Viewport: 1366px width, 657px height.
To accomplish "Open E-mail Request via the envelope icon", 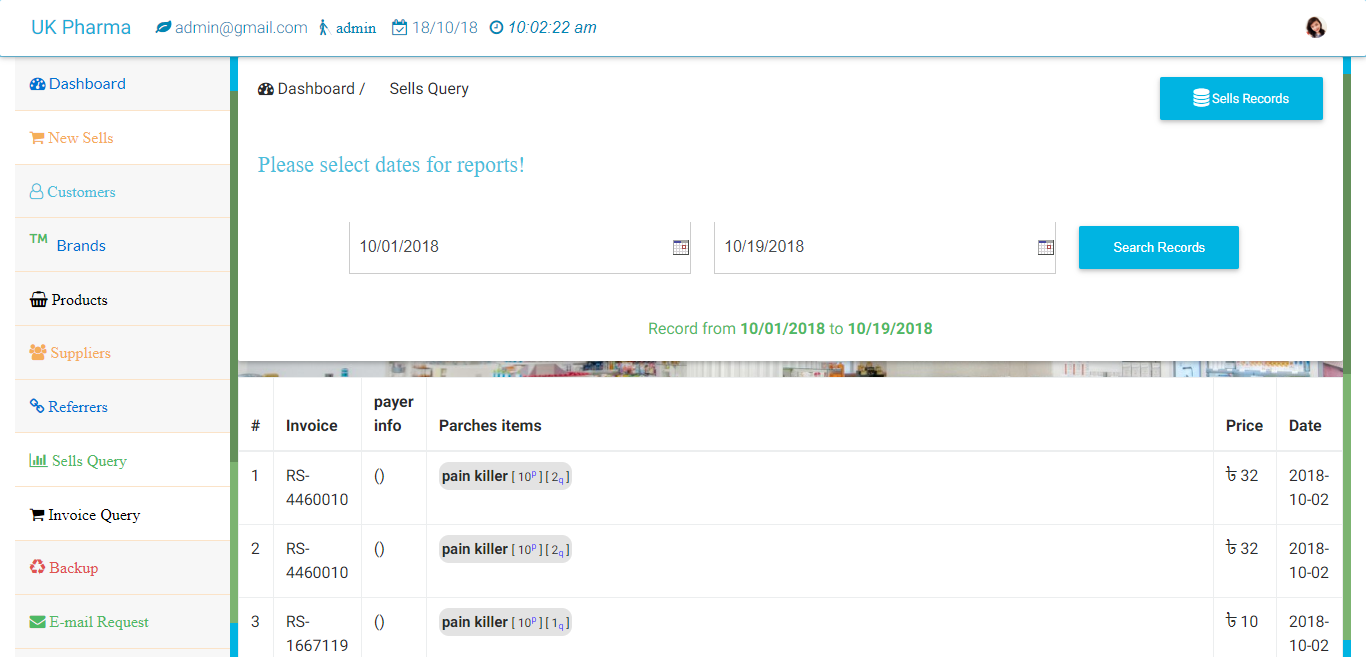I will coord(38,622).
